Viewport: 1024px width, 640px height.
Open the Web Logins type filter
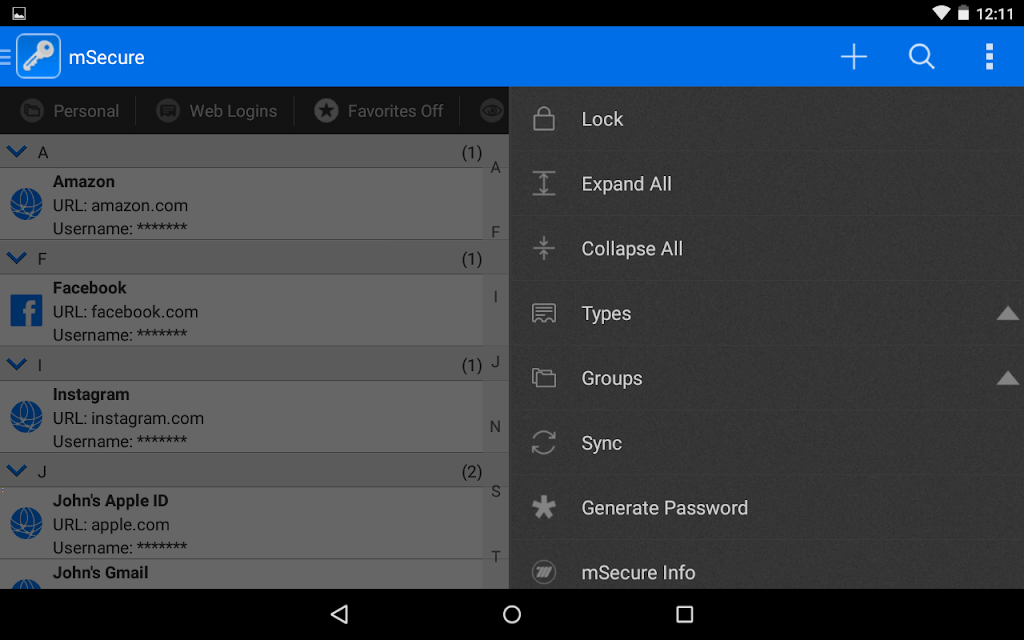[217, 111]
